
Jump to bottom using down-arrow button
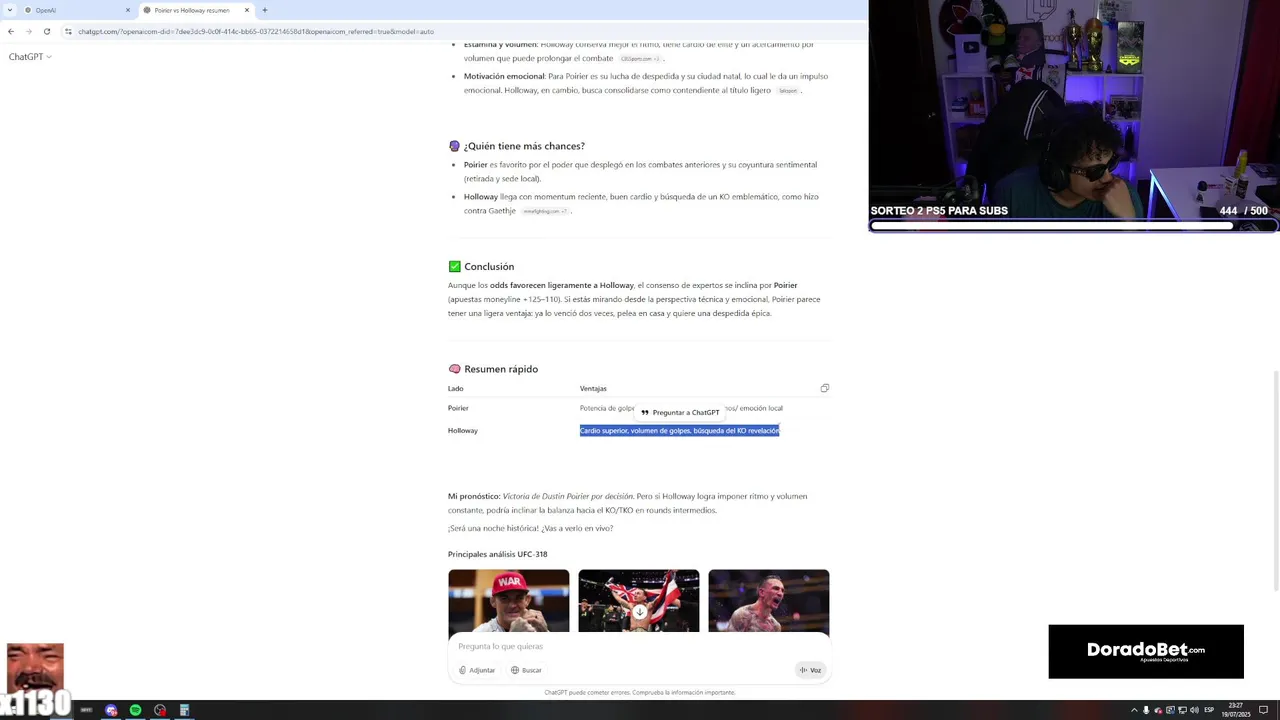[640, 612]
